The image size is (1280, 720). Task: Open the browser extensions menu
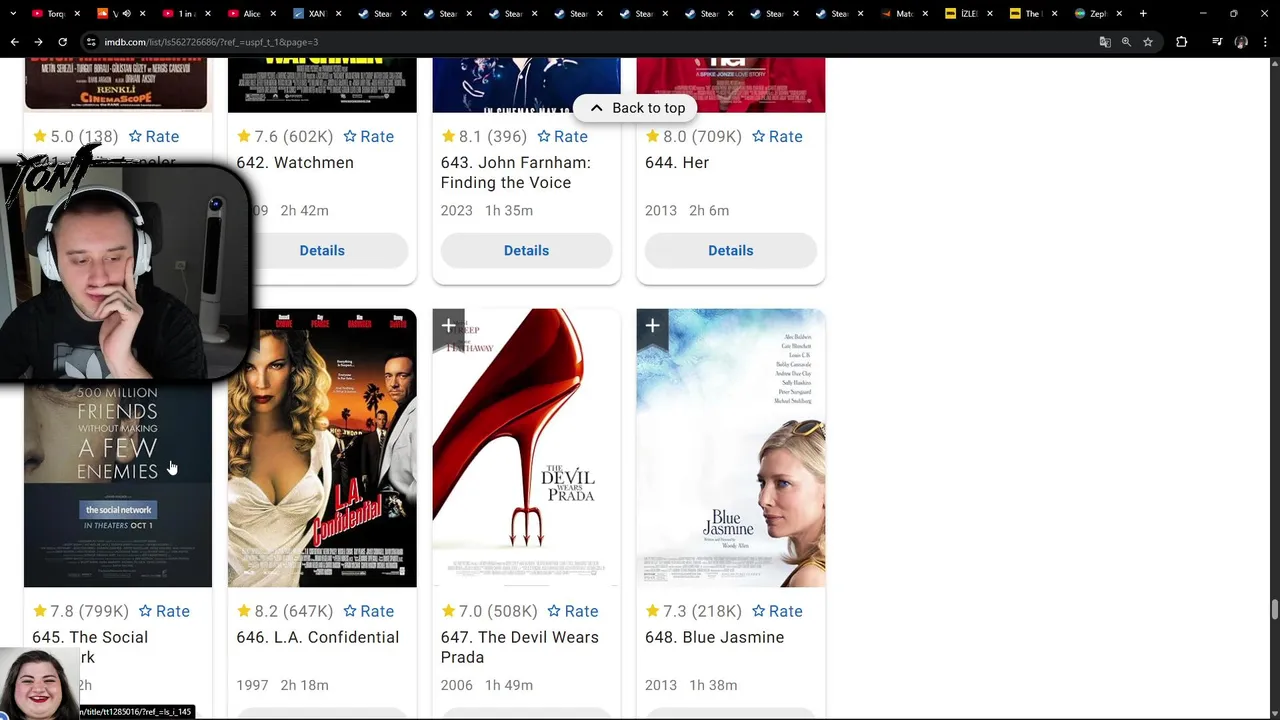point(1181,42)
